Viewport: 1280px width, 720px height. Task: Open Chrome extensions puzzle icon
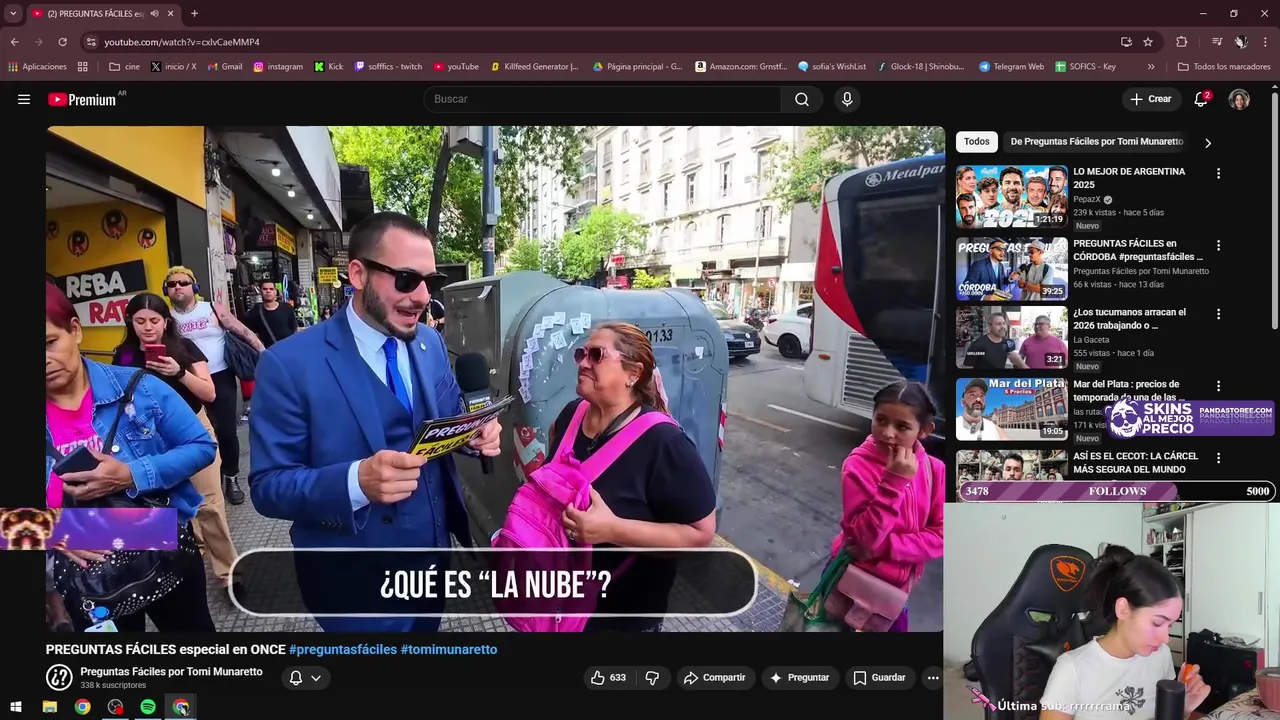pos(1182,42)
